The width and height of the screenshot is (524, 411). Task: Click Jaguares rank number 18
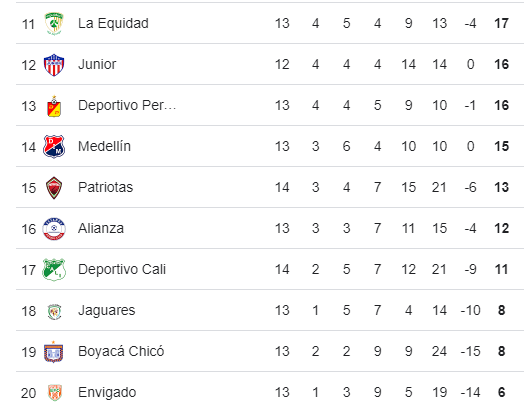coord(29,311)
